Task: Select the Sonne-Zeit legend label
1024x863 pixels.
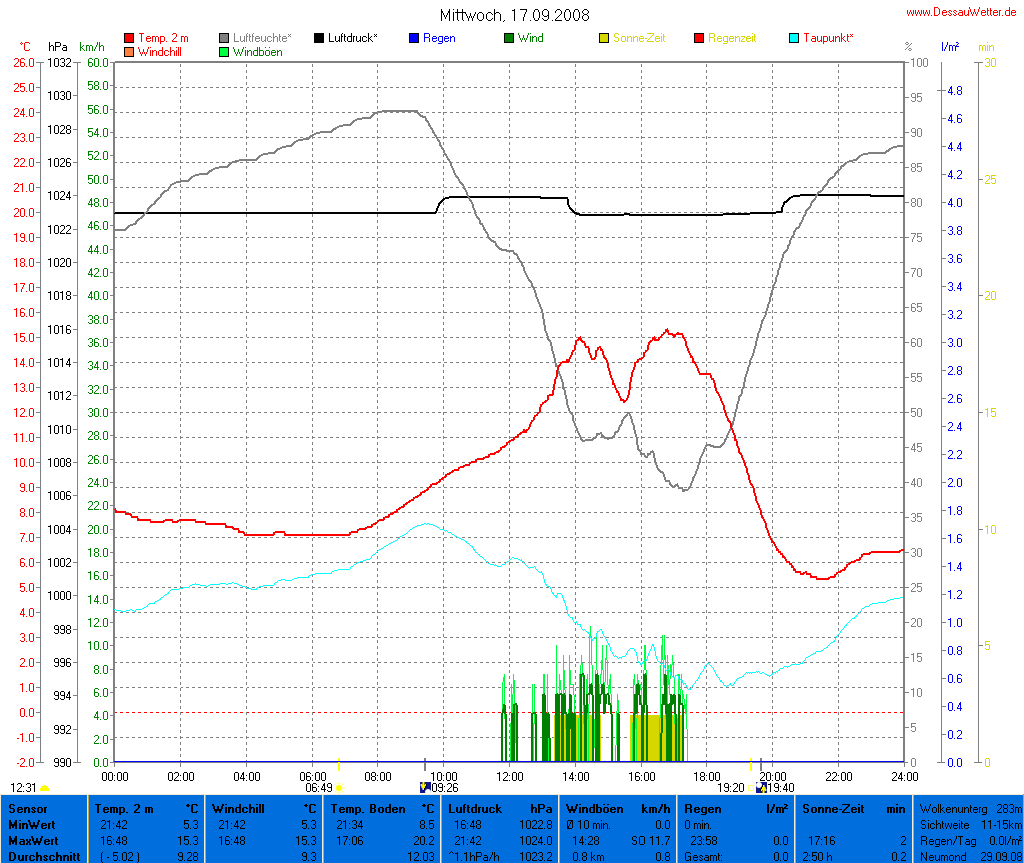Action: coord(644,38)
